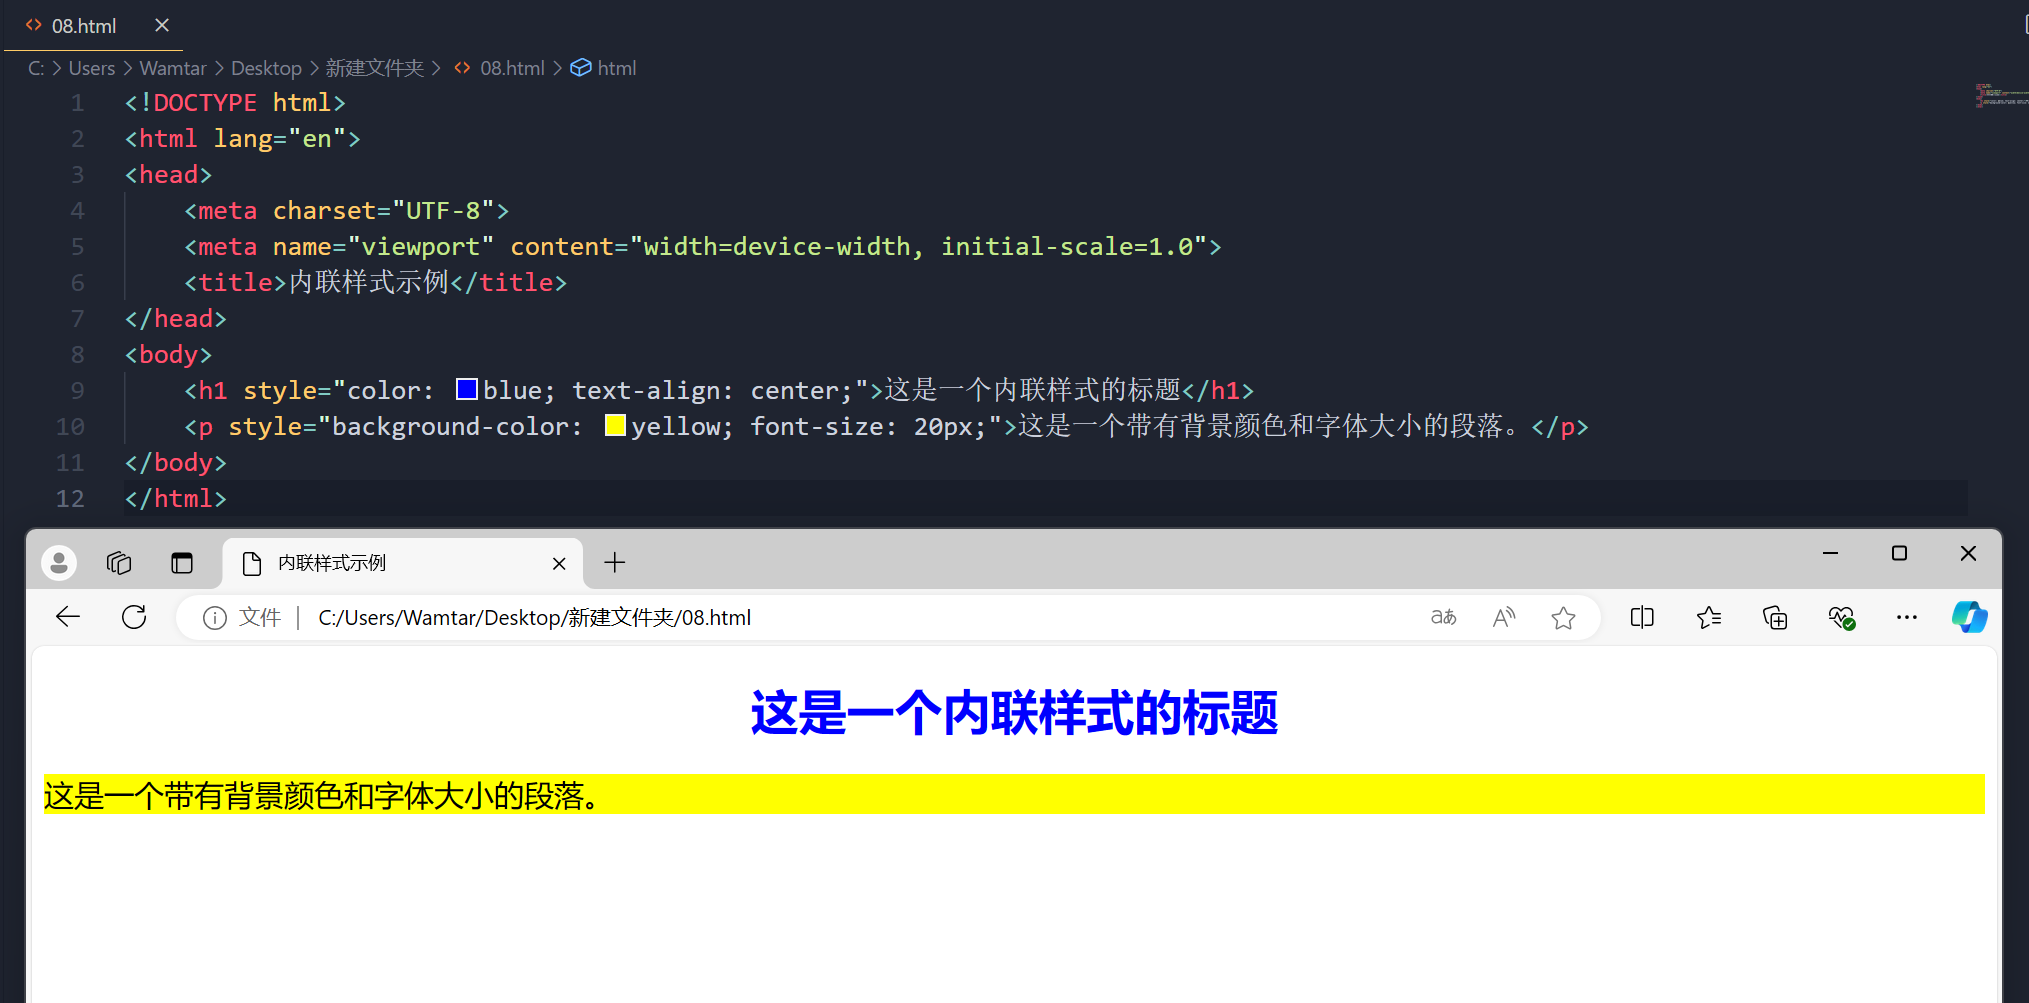Refresh the current page

coord(133,617)
